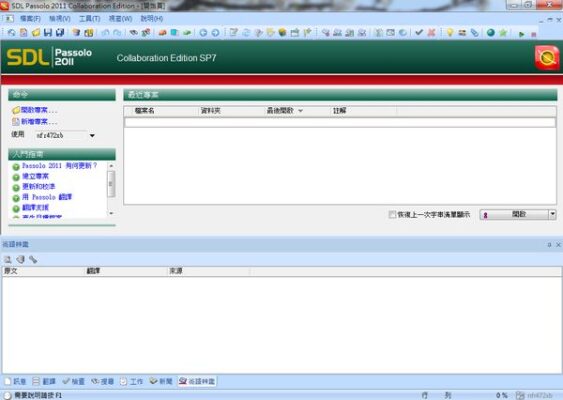
Task: Click the home-arrow first toolbar icon
Action: coord(11,33)
